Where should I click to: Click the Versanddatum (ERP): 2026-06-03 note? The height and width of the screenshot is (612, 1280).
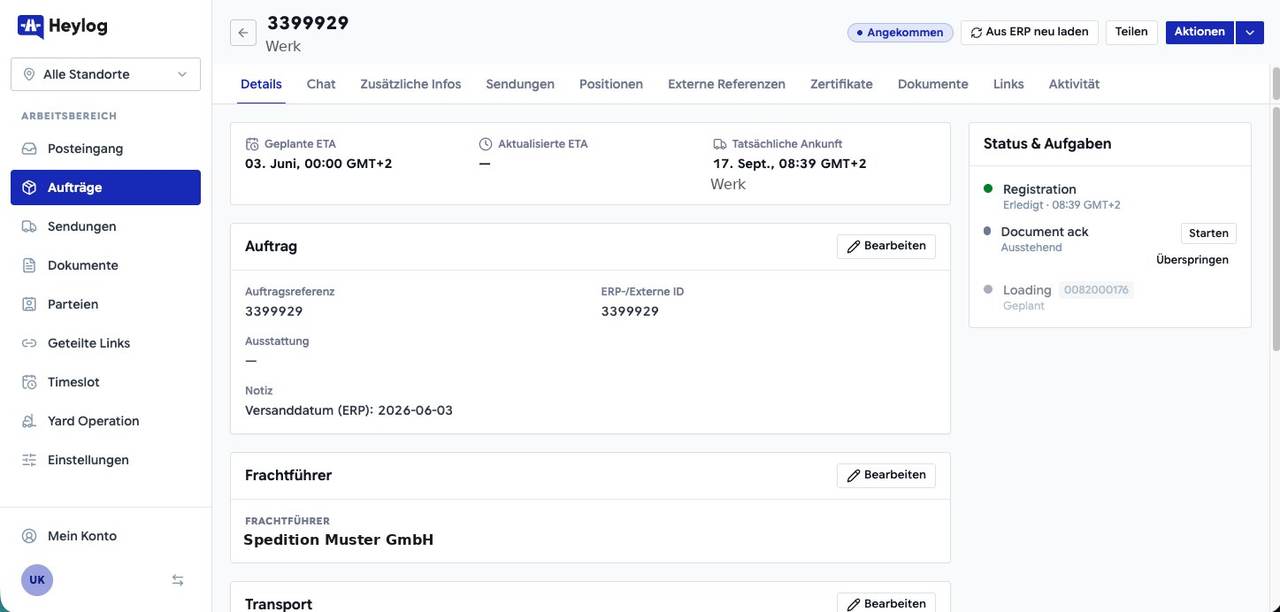pos(349,410)
